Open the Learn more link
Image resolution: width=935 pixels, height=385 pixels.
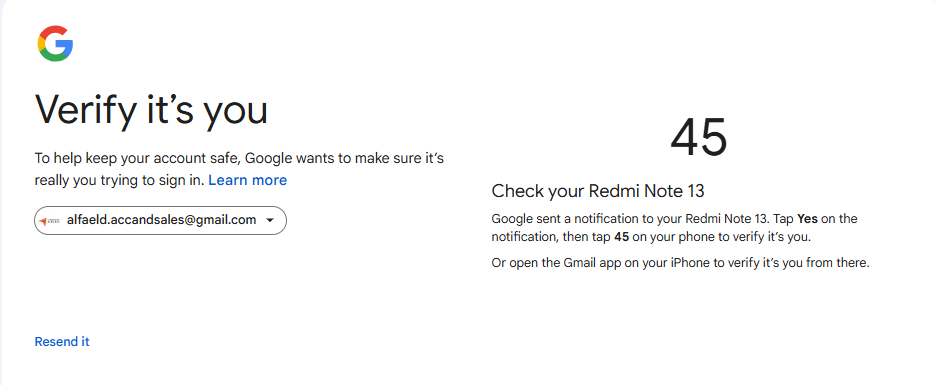247,180
